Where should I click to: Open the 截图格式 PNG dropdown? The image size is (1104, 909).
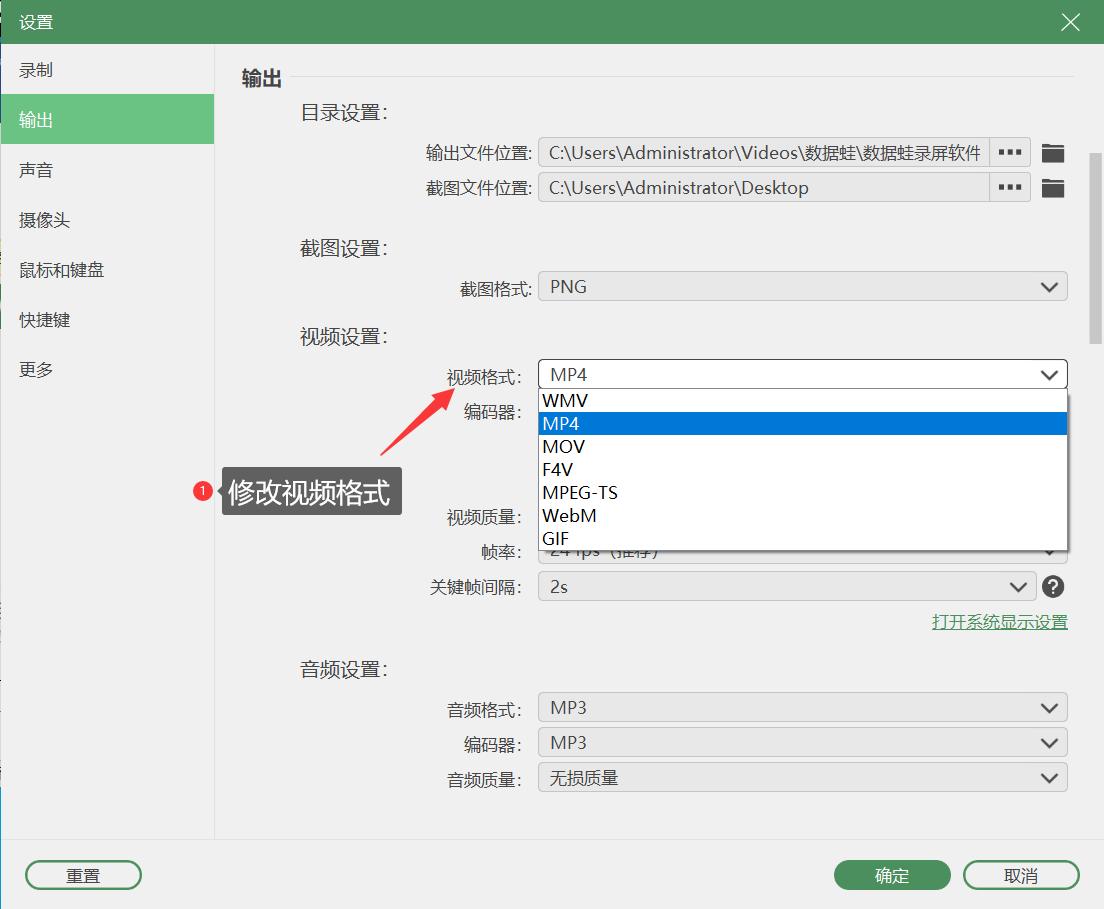pos(800,287)
